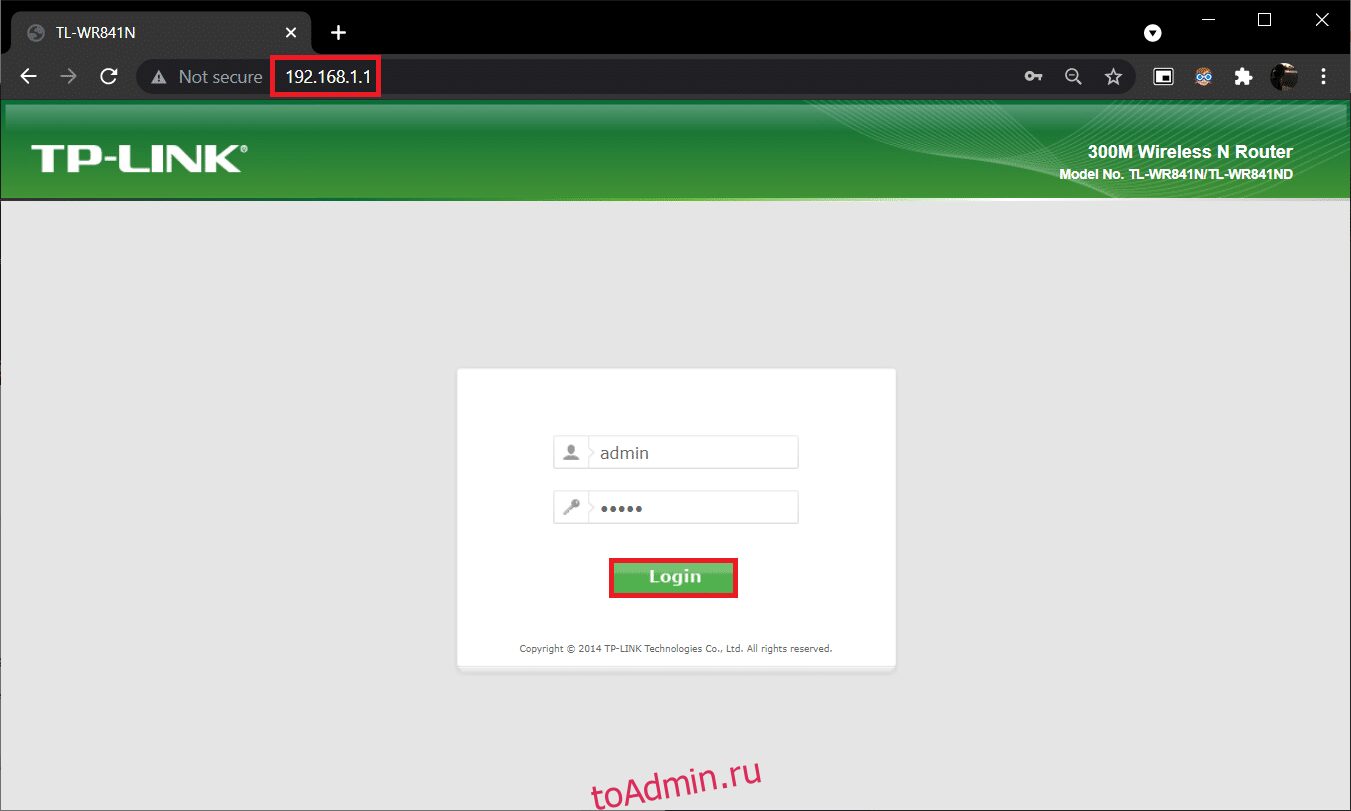Click the owl-faced extension icon
1351x811 pixels.
point(1204,76)
